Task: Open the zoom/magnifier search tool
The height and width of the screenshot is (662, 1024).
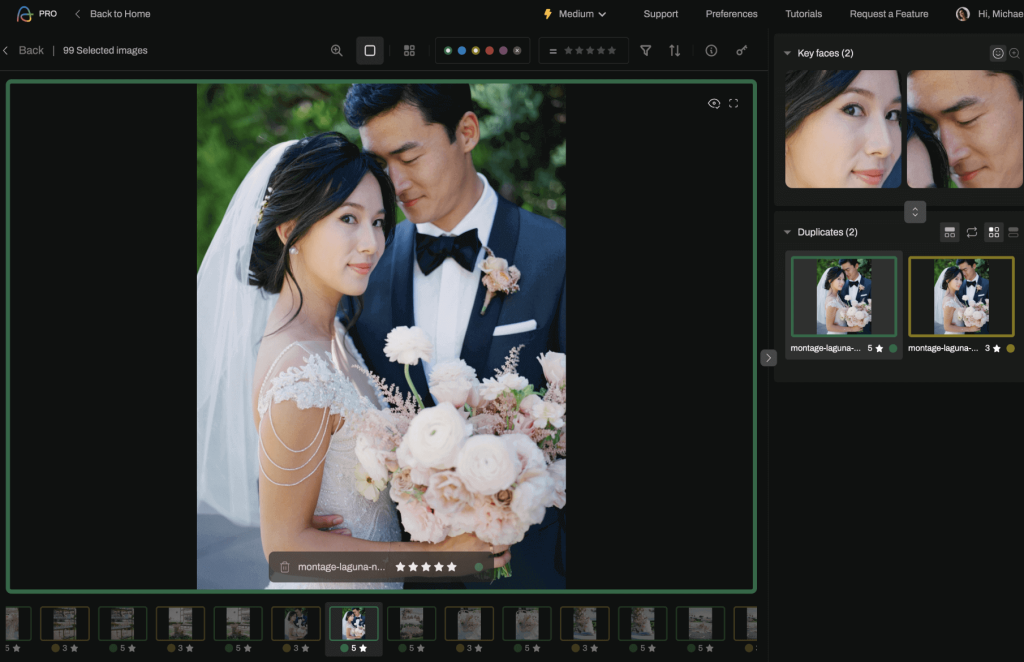Action: [337, 49]
